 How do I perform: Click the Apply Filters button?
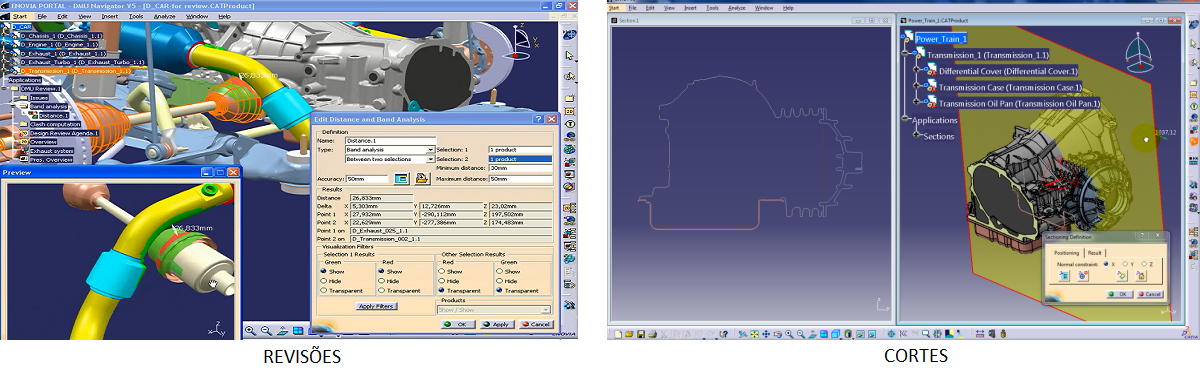[377, 306]
